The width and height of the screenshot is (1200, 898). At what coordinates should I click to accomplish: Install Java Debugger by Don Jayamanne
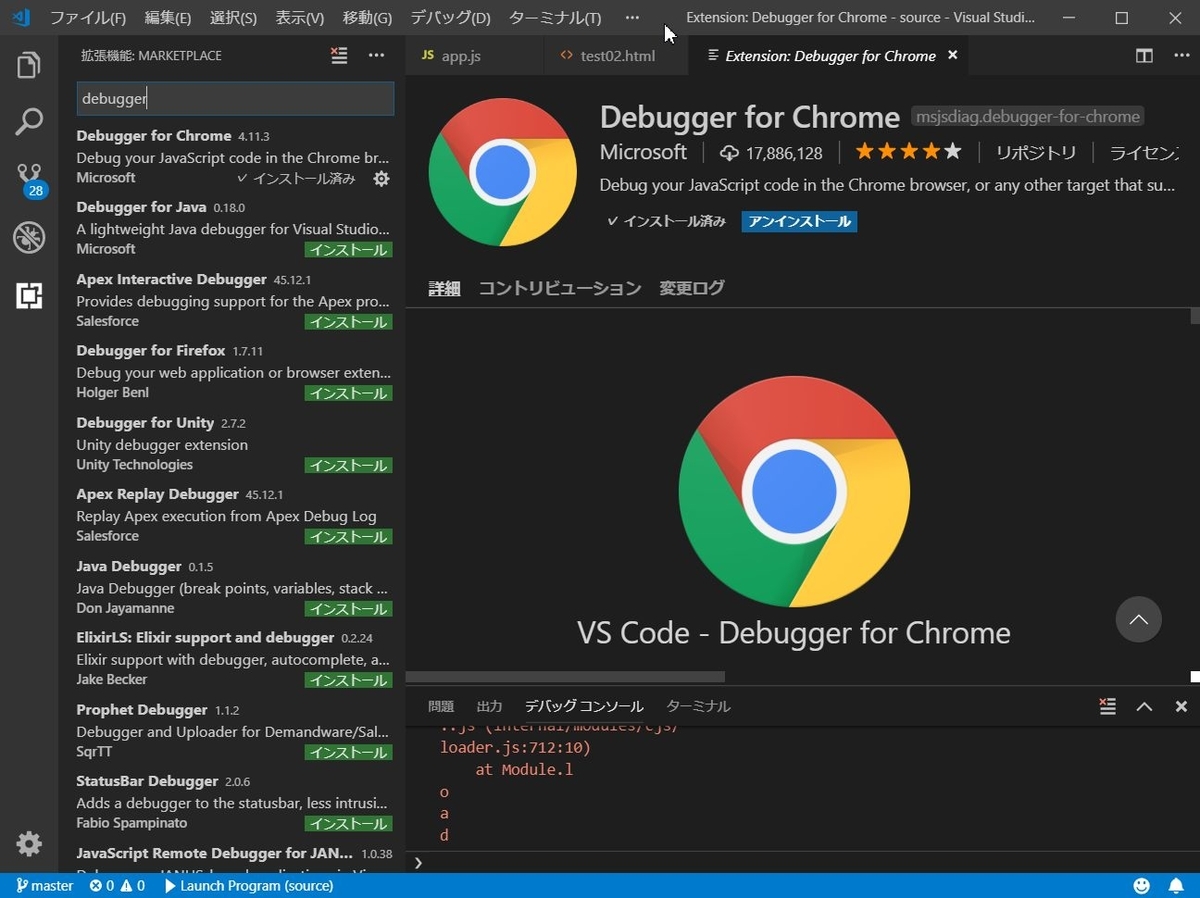(348, 609)
